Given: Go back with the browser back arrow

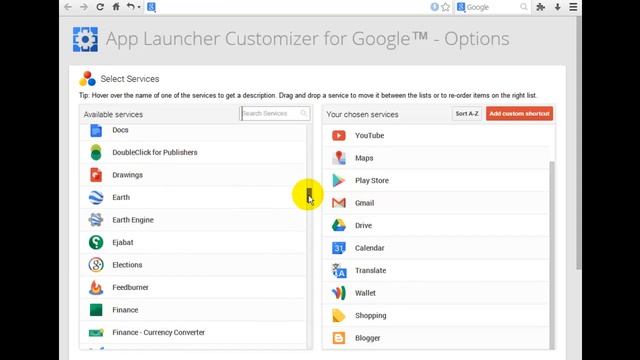Looking at the screenshot, I should pyautogui.click(x=68, y=7).
